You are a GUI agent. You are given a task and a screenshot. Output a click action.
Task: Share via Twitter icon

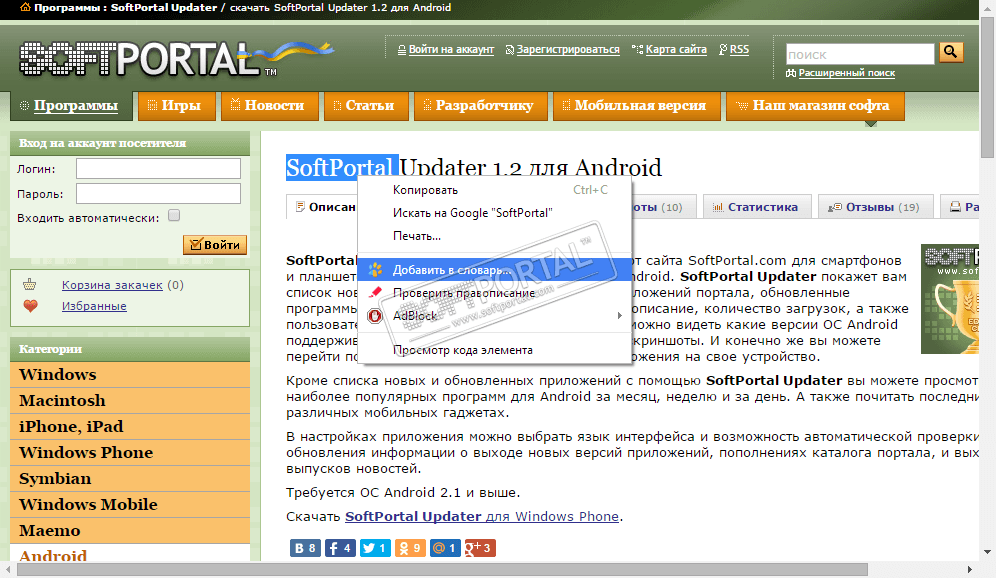click(x=375, y=548)
